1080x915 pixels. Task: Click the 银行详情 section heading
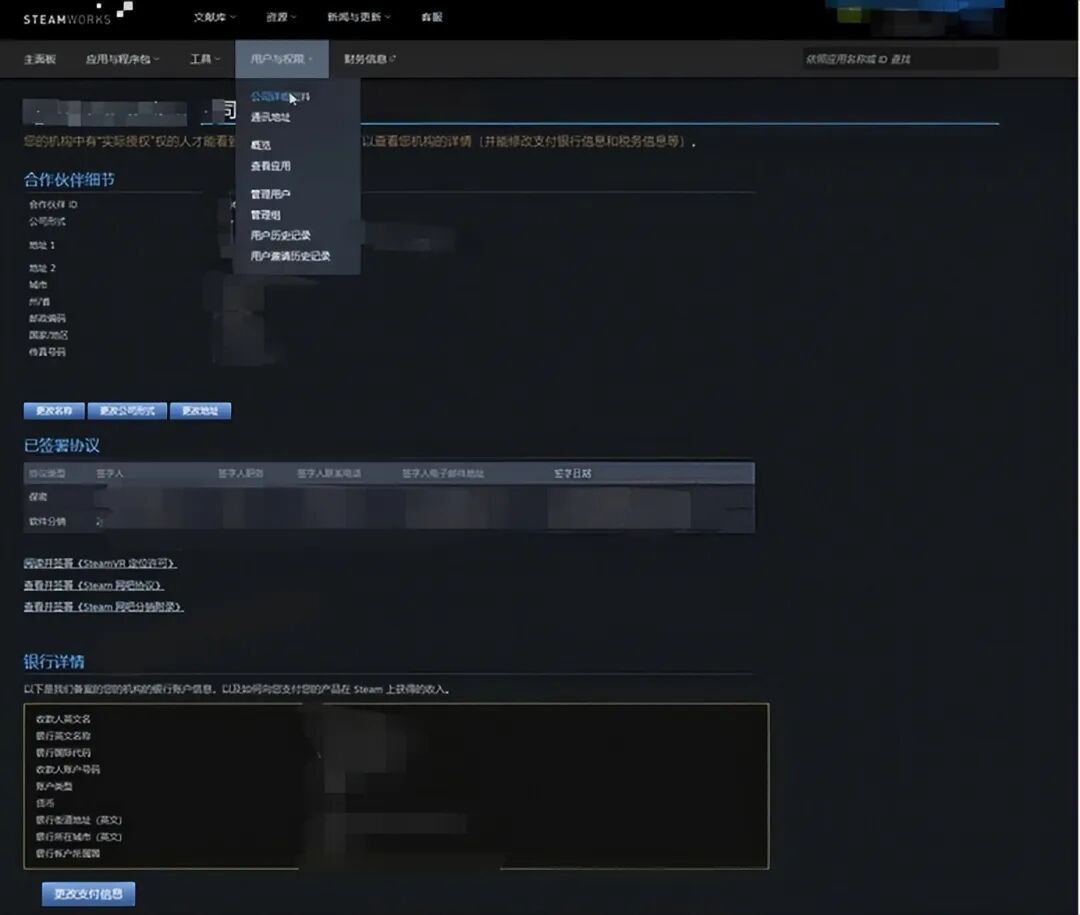pos(54,662)
